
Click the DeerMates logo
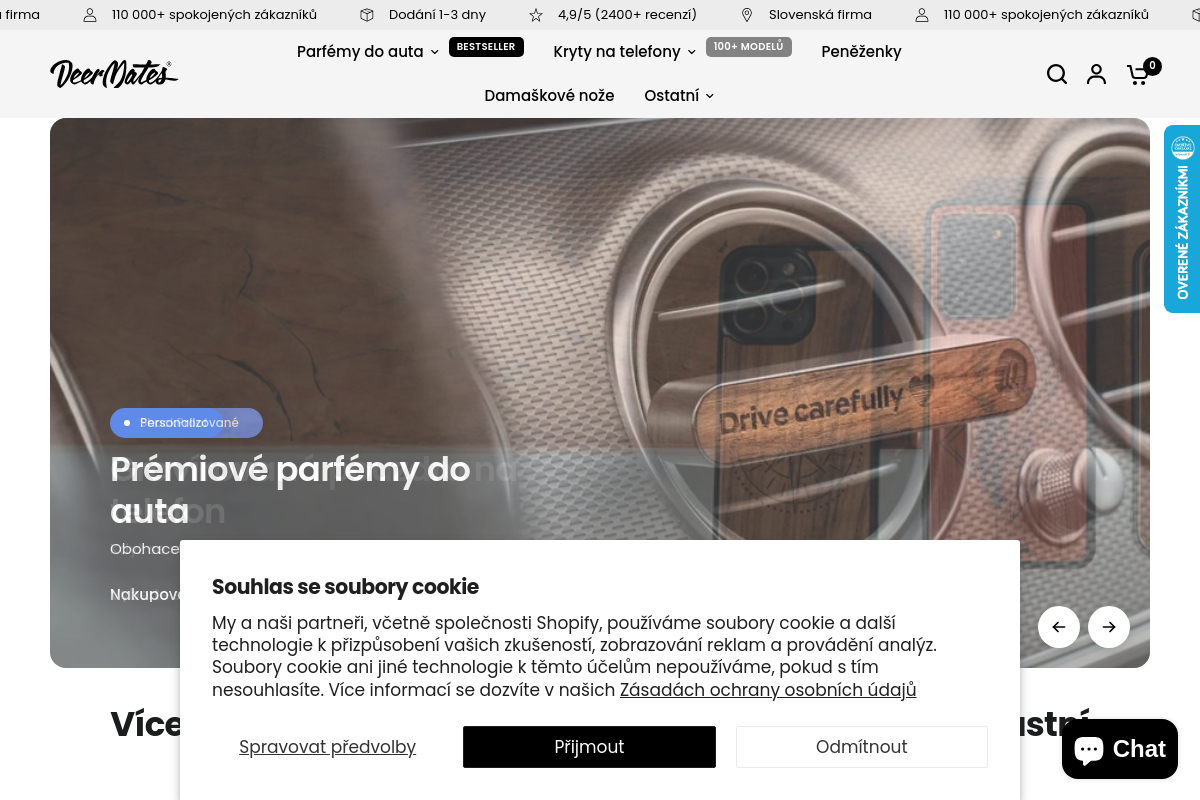pos(114,73)
